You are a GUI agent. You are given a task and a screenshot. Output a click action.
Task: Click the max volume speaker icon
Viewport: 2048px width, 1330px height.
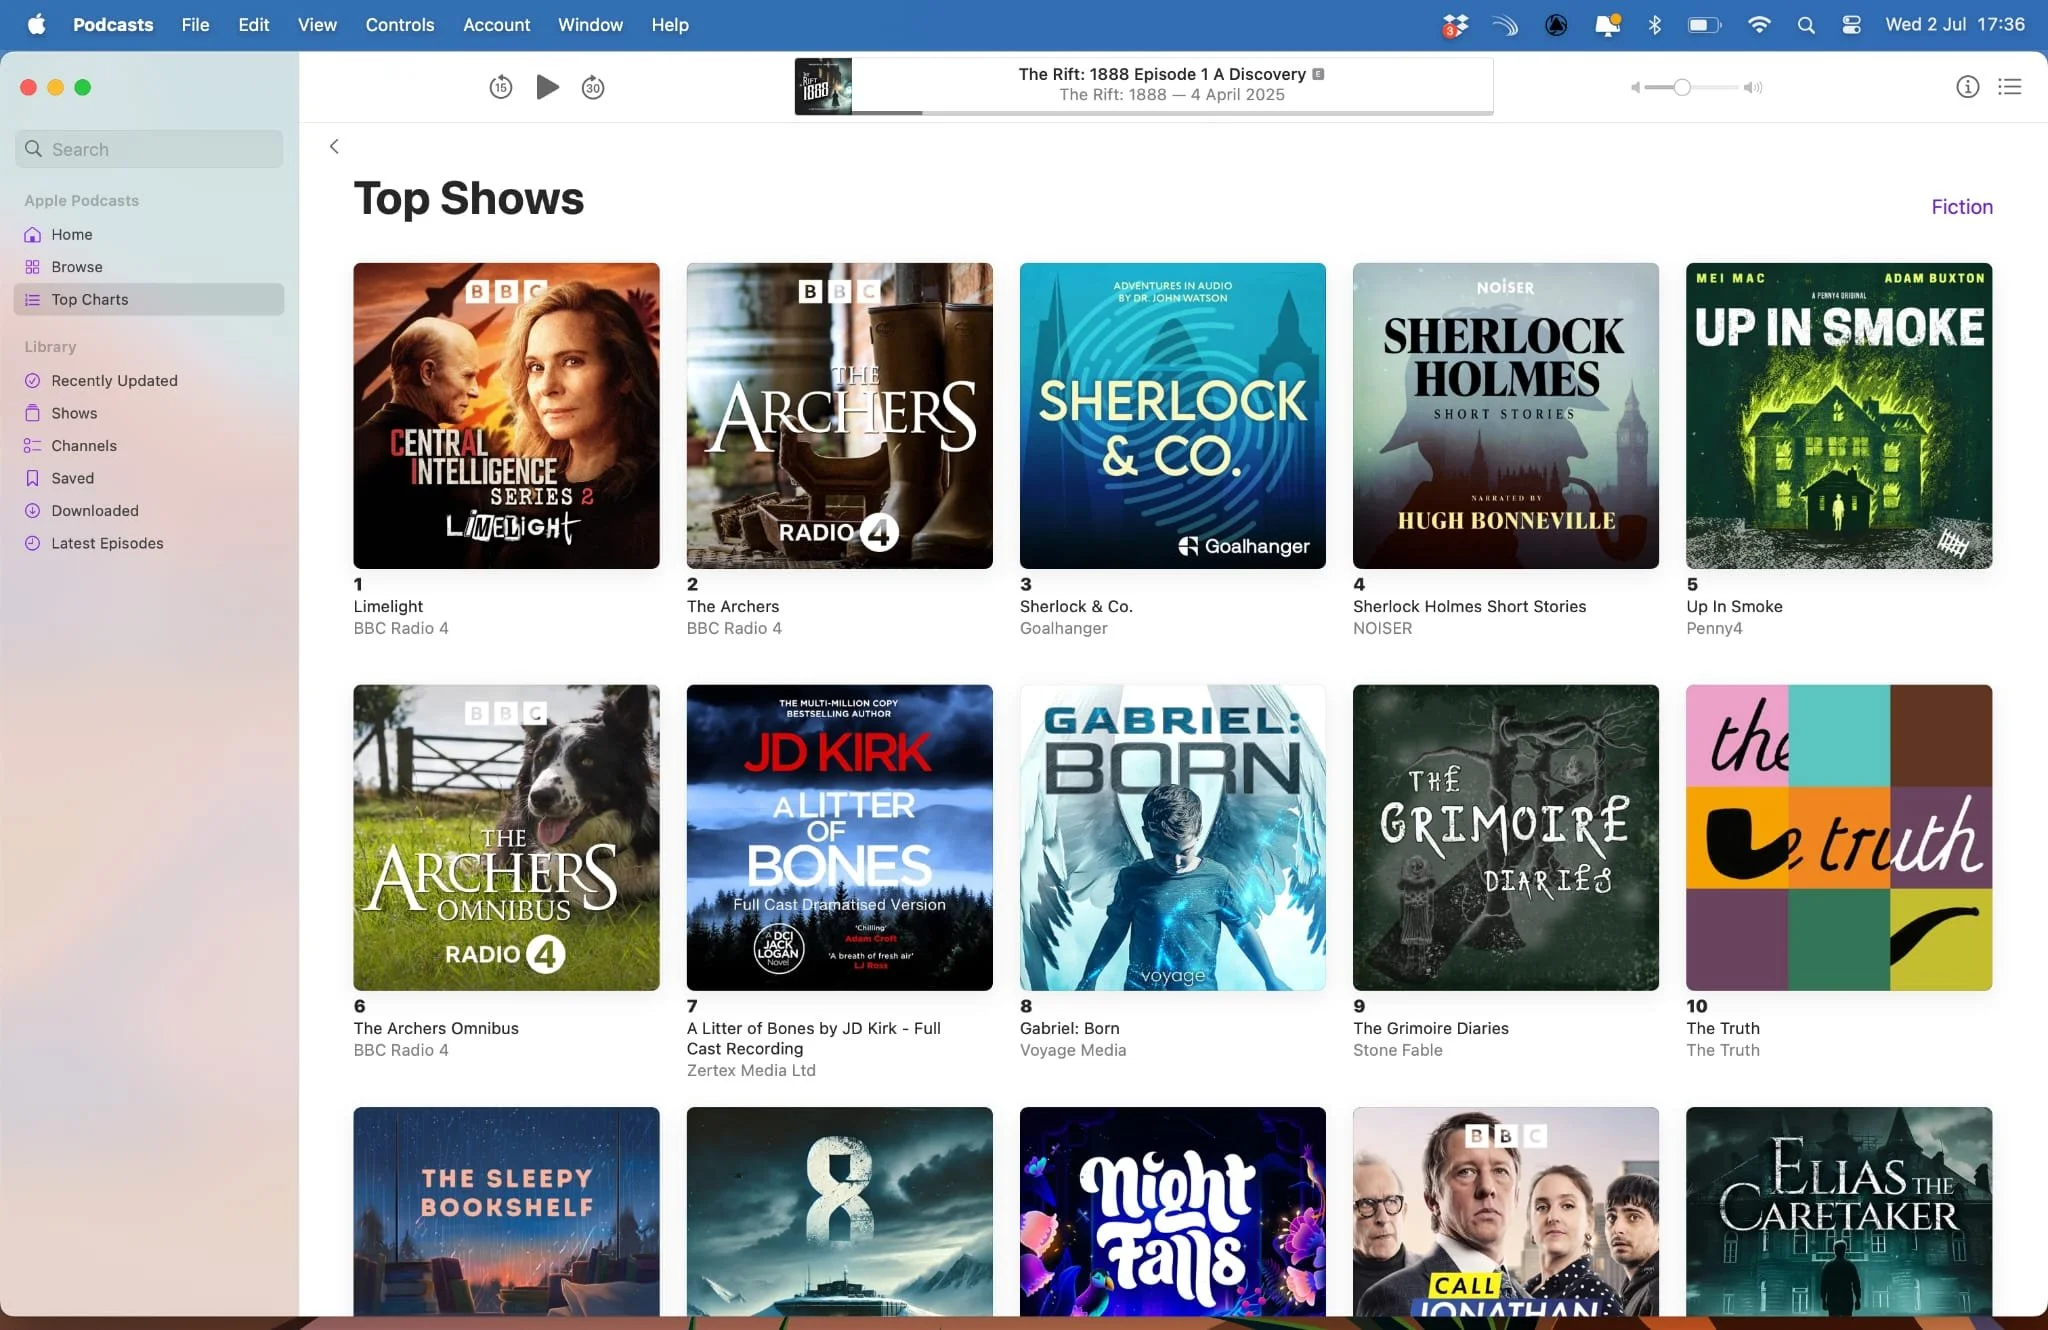[1753, 87]
